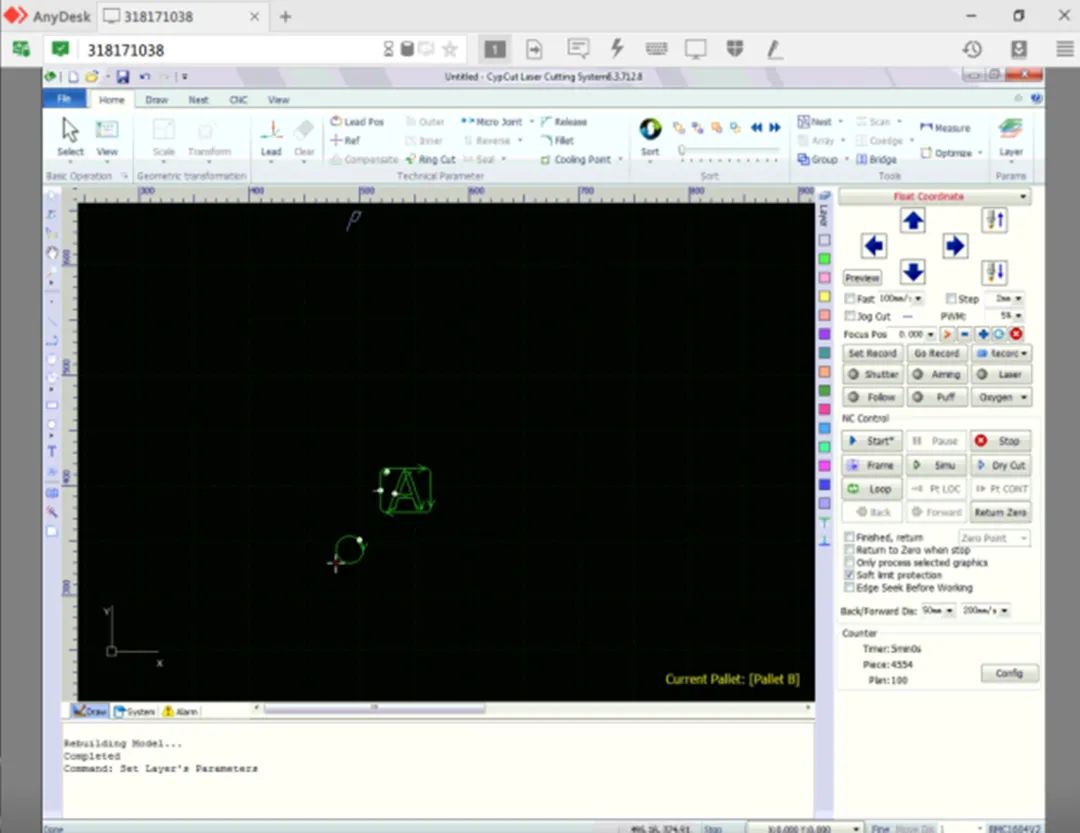Open the PWM percentage dropdown

tap(1019, 316)
